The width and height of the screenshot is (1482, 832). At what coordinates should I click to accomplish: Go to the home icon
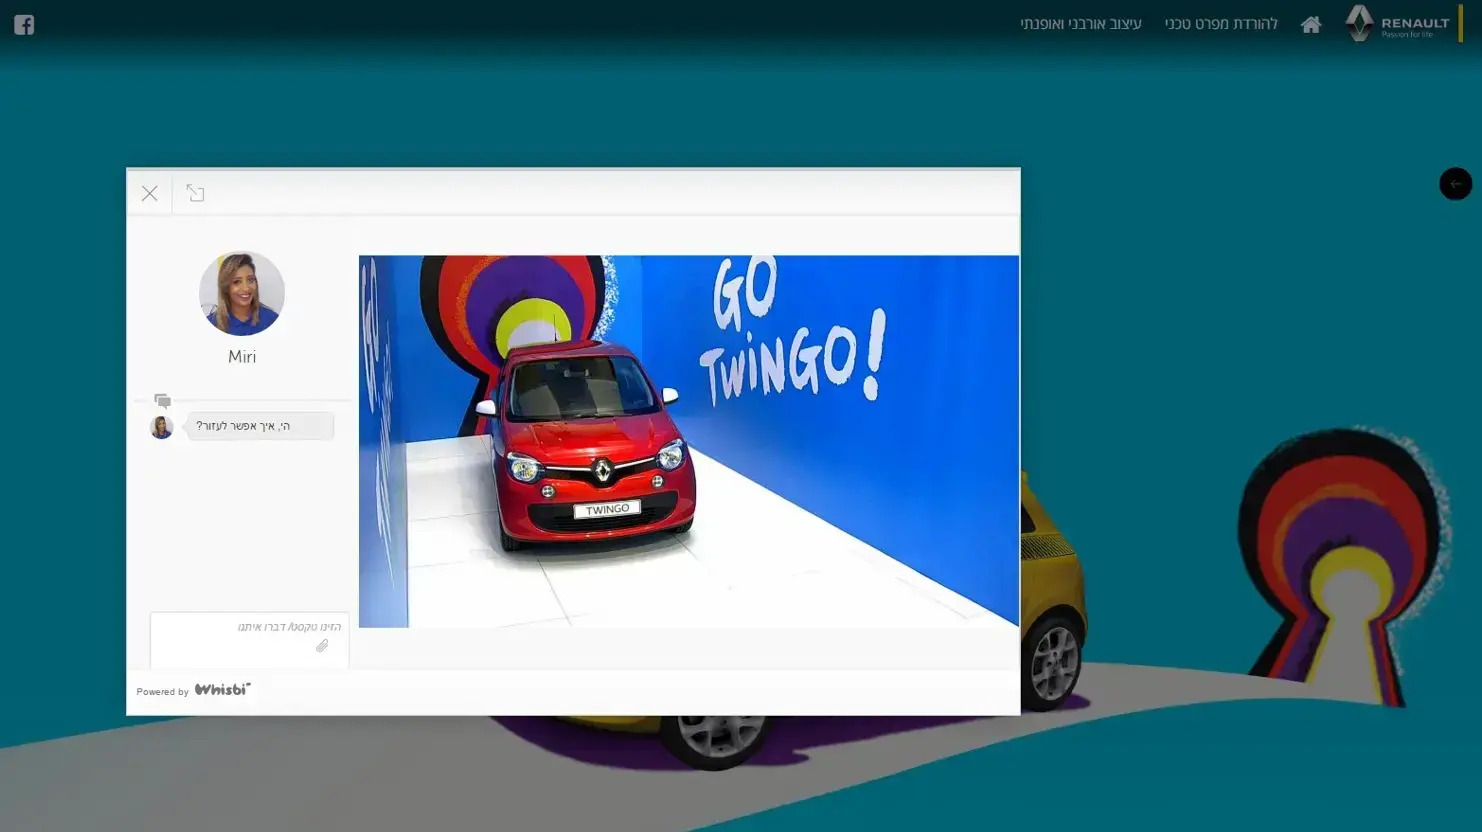coord(1311,25)
